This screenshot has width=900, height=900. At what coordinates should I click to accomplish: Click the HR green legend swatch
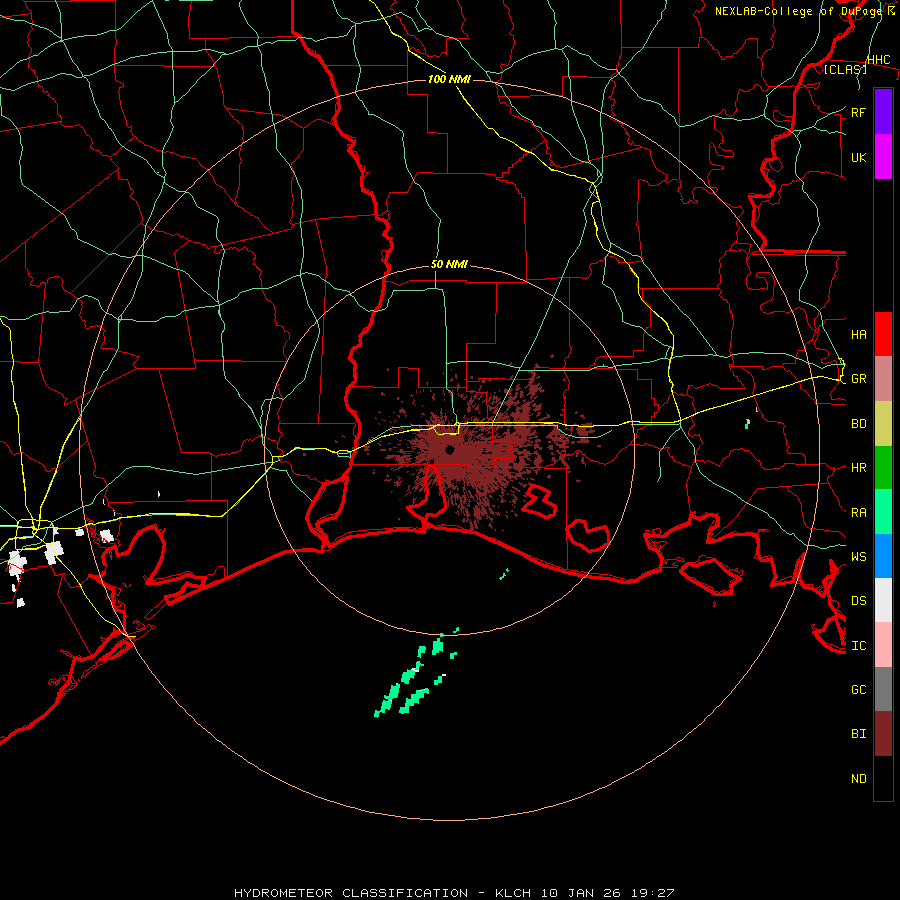[883, 467]
